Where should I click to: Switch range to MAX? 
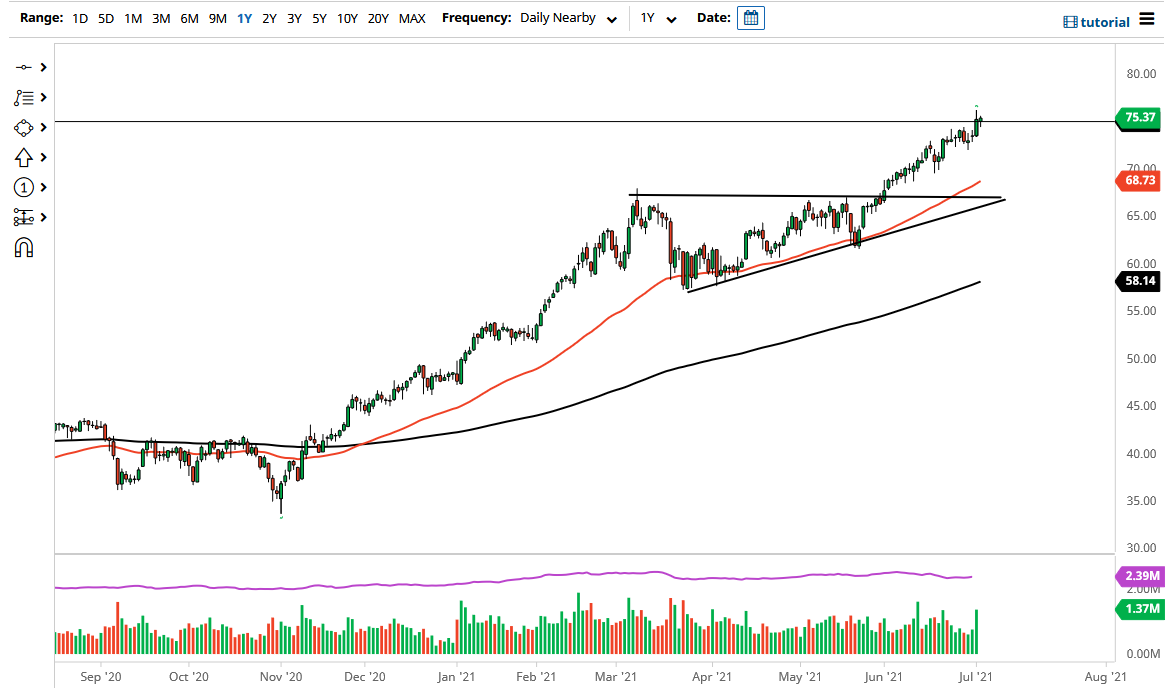pyautogui.click(x=411, y=17)
